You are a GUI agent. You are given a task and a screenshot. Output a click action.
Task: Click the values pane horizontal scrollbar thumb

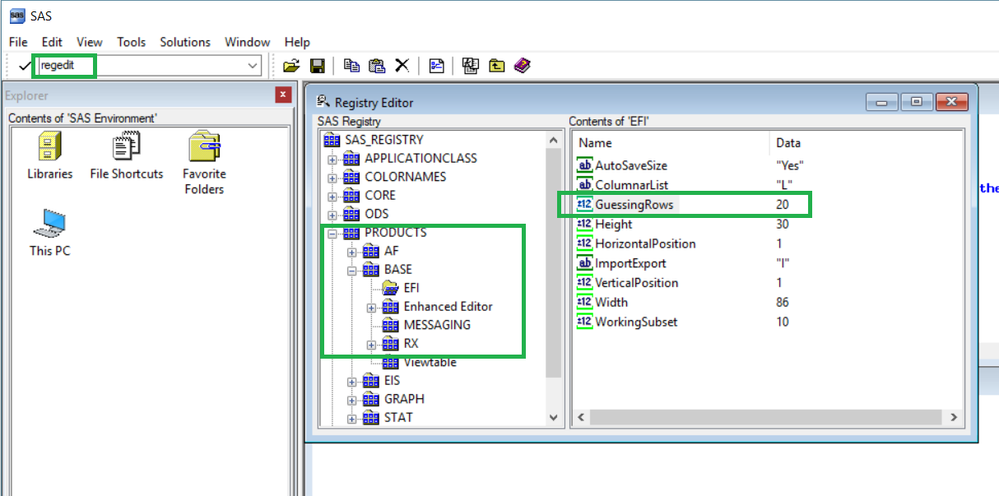pos(766,418)
